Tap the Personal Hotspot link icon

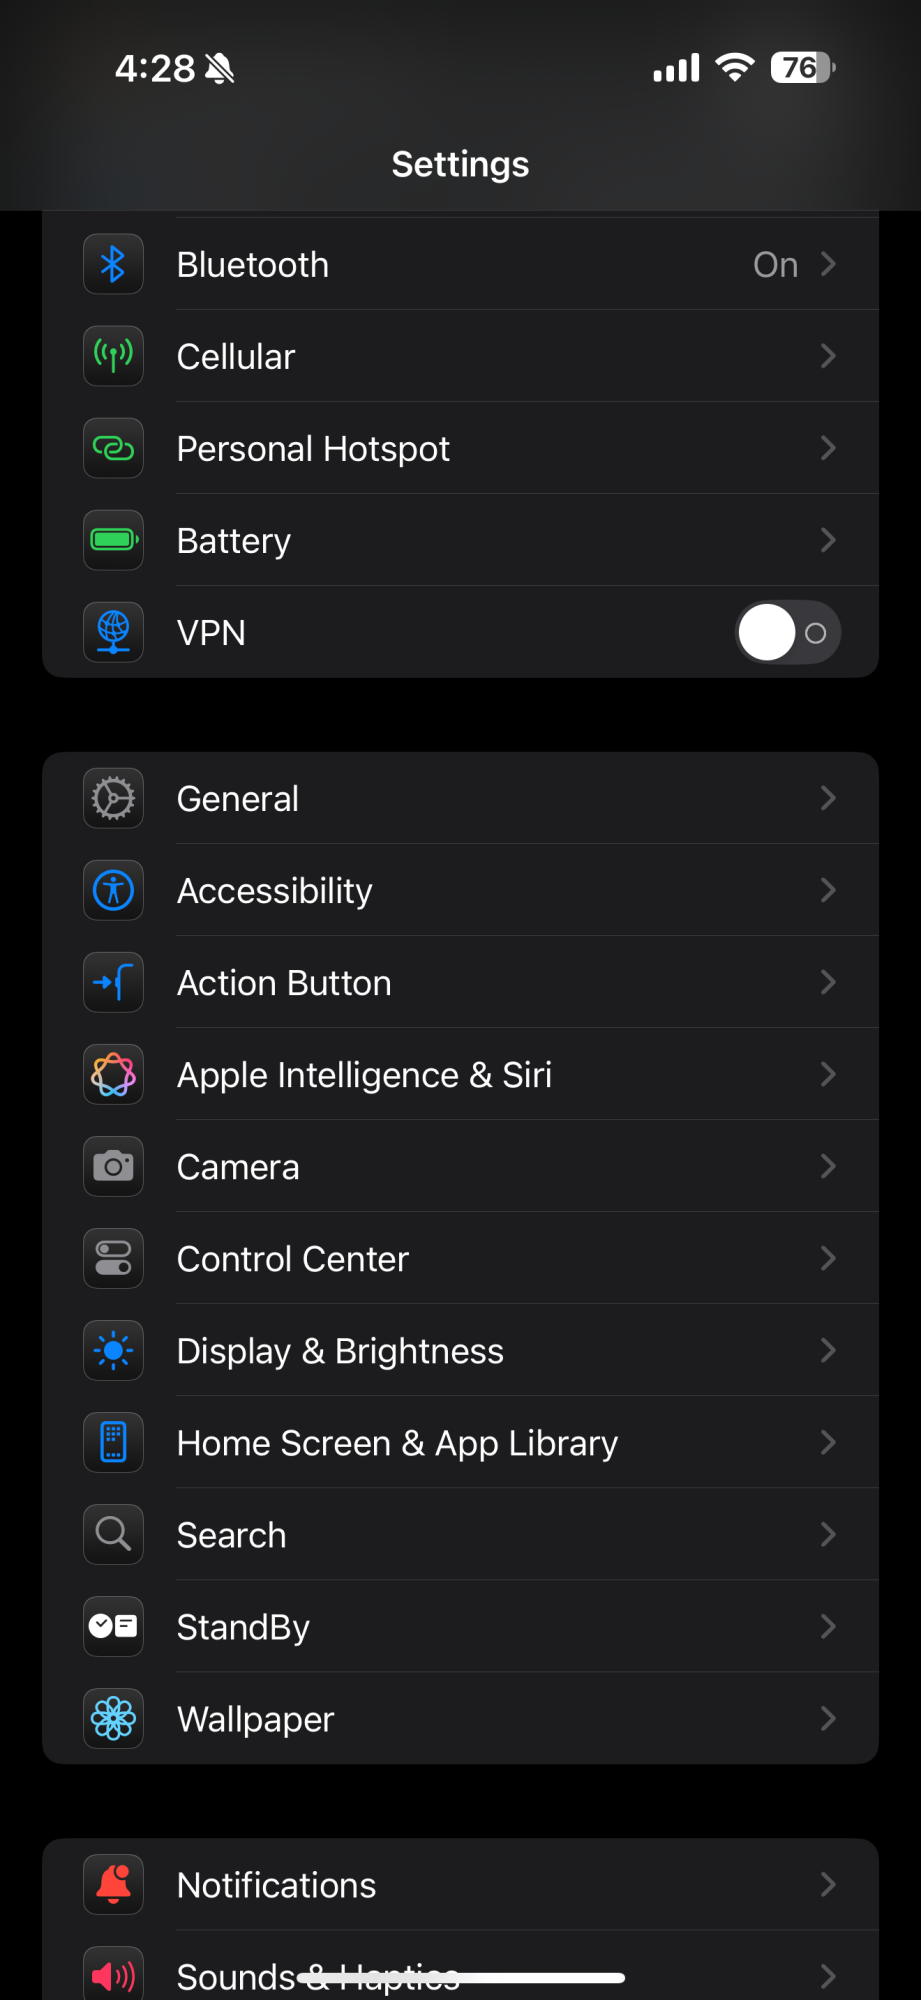113,448
